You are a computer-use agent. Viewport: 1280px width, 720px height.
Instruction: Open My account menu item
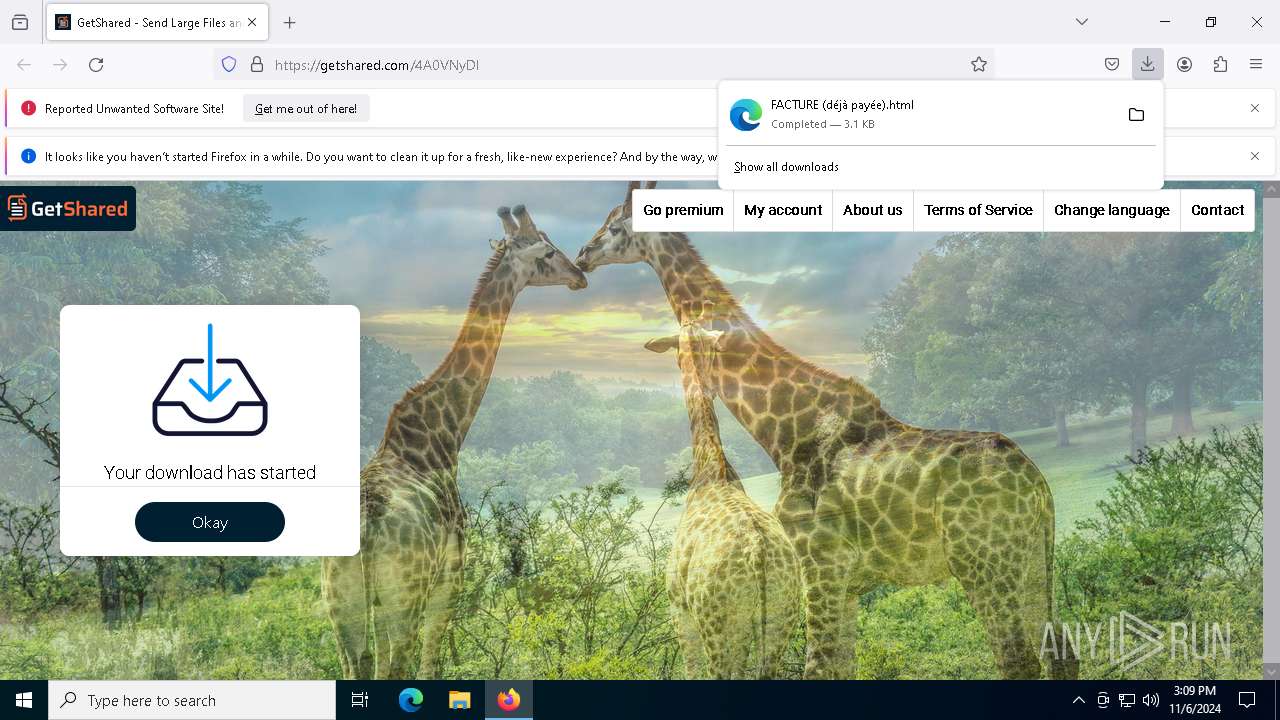pyautogui.click(x=783, y=210)
